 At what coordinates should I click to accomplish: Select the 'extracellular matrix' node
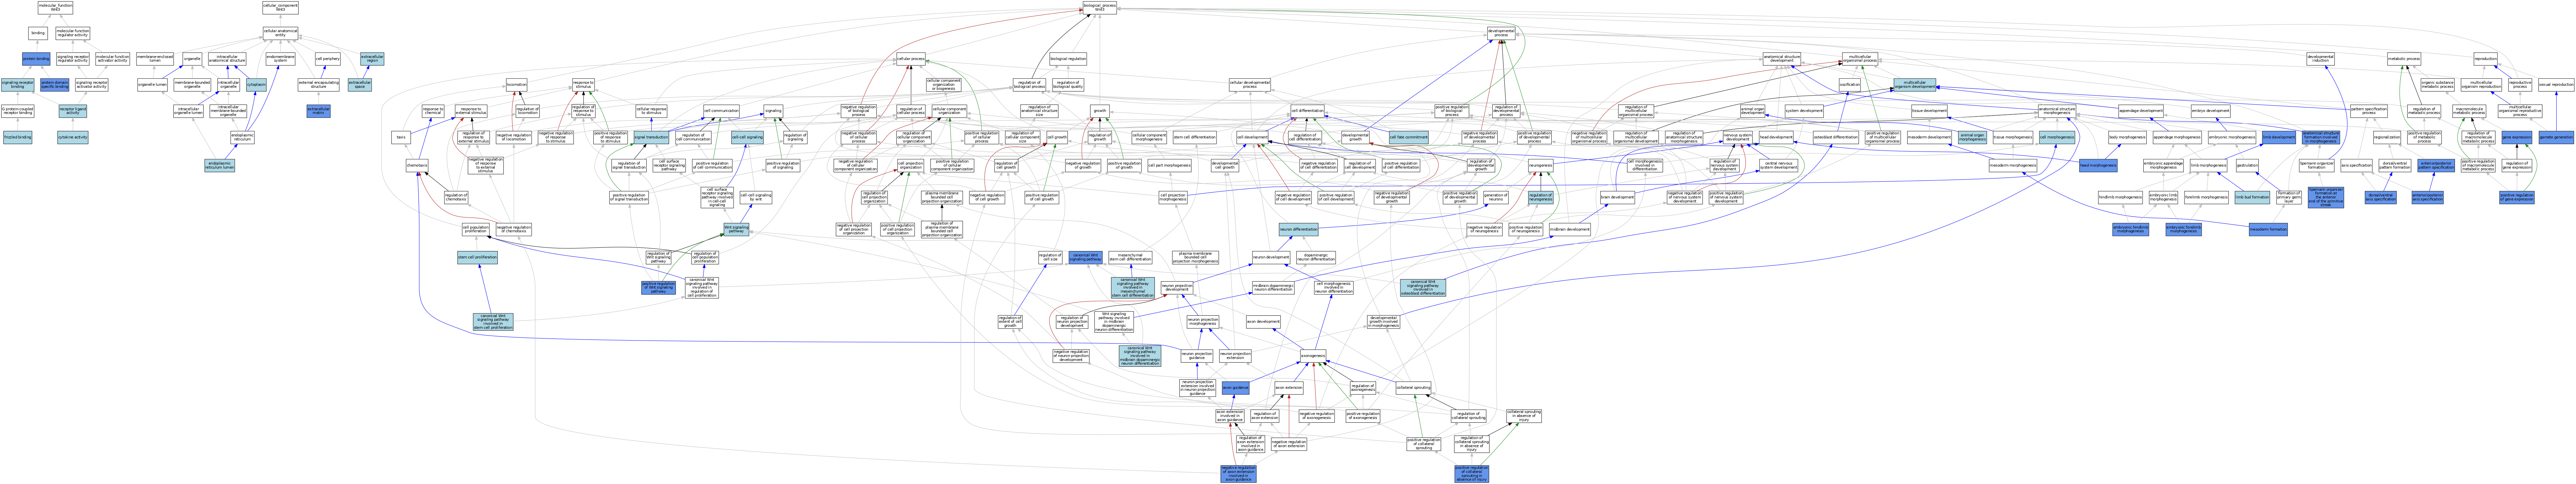click(x=319, y=111)
